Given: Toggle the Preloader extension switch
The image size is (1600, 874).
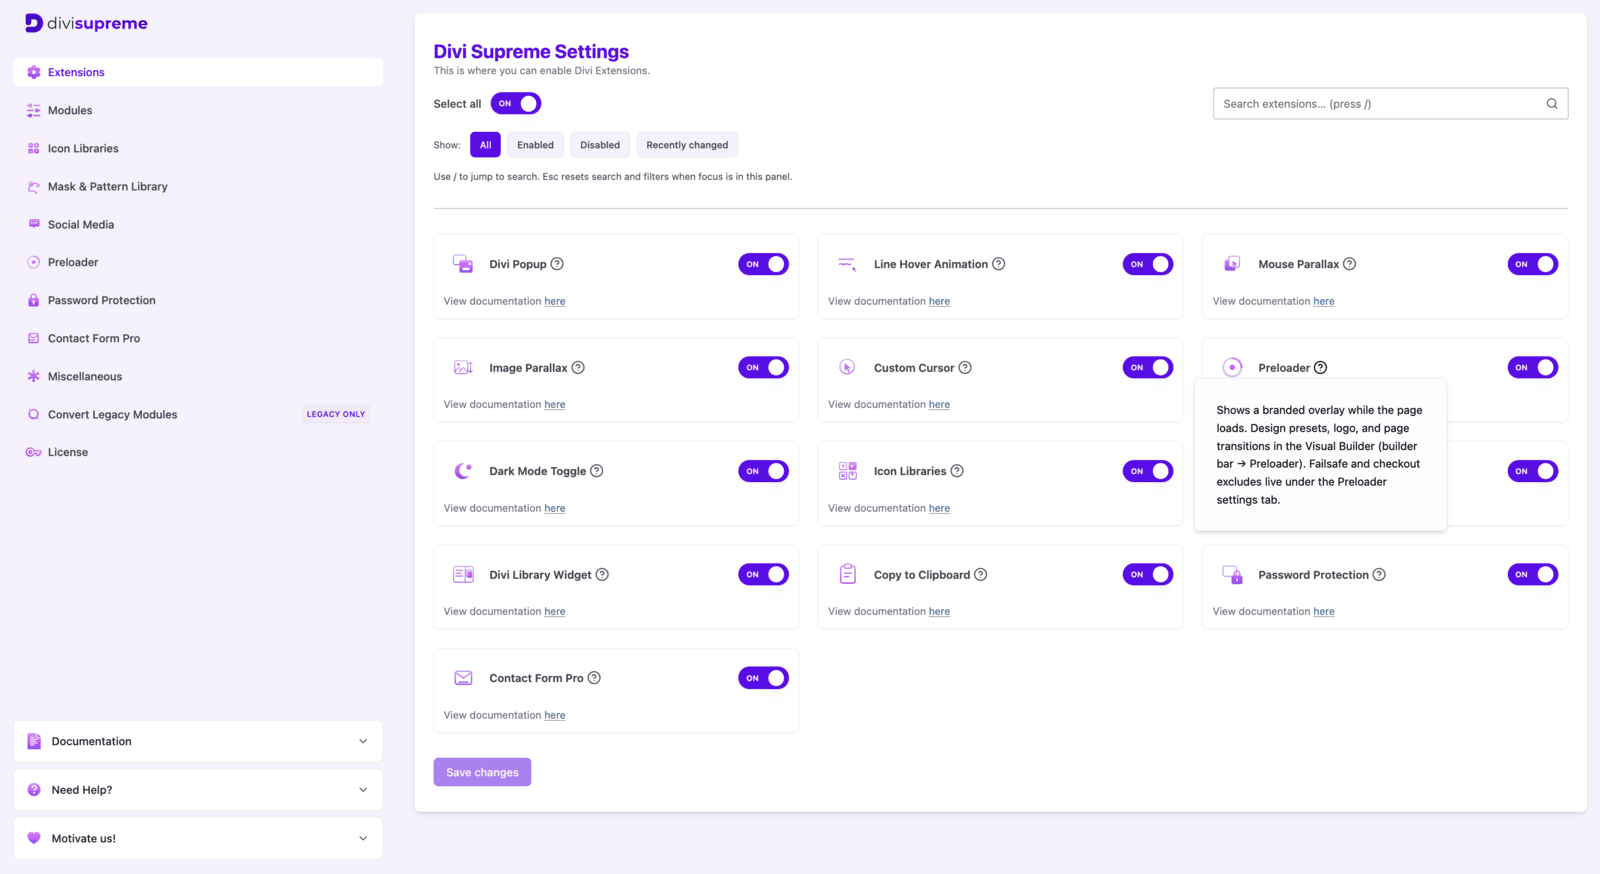Looking at the screenshot, I should click(x=1533, y=368).
